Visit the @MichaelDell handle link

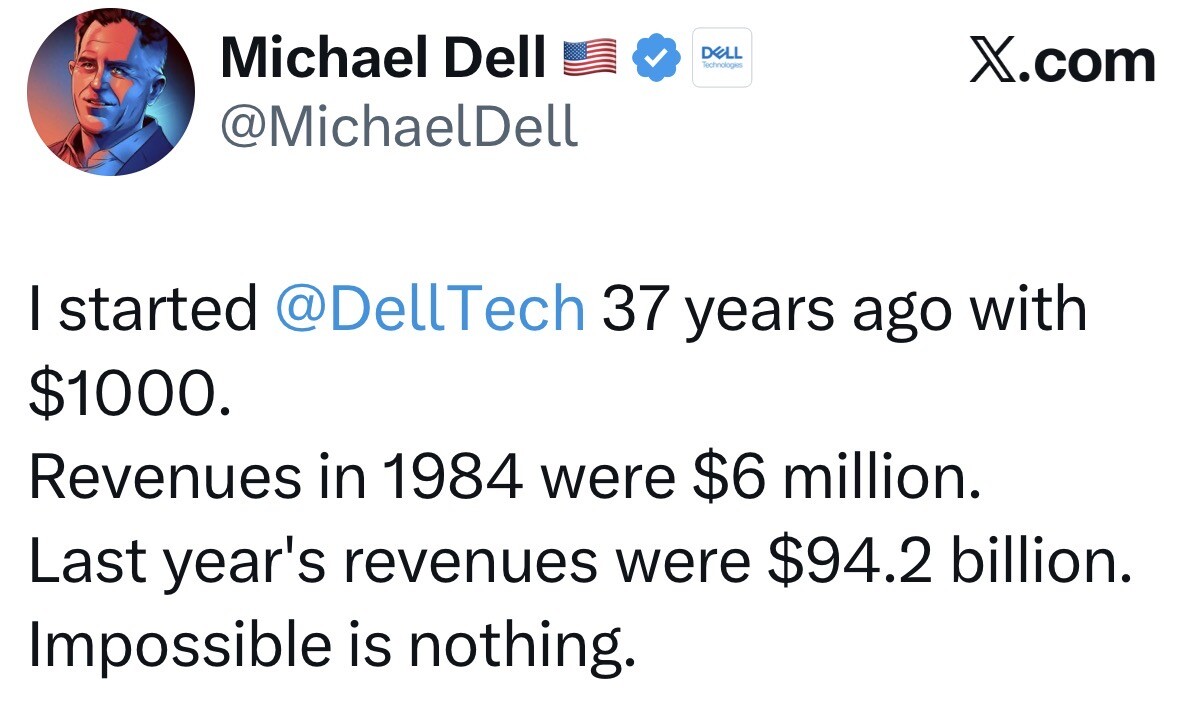399,125
